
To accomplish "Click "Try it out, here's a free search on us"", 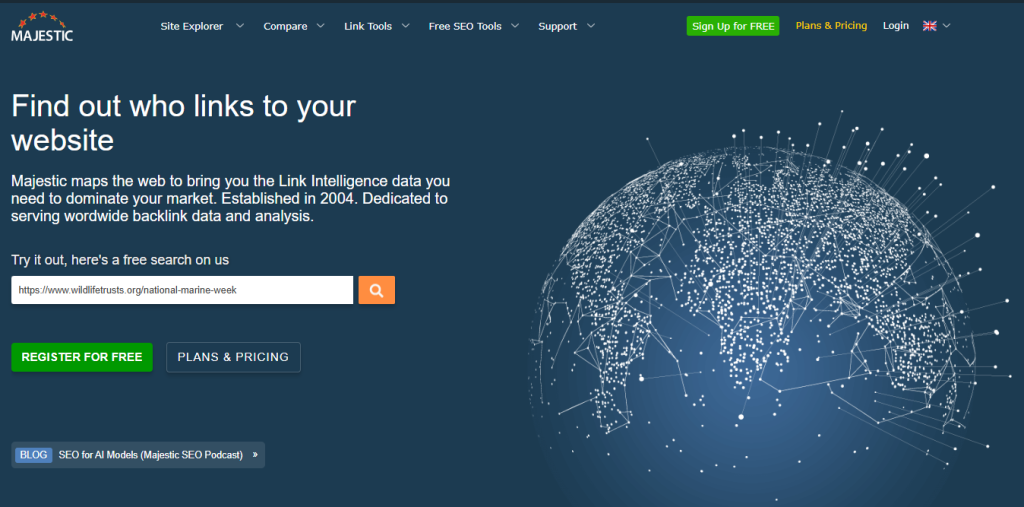I will [x=120, y=259].
